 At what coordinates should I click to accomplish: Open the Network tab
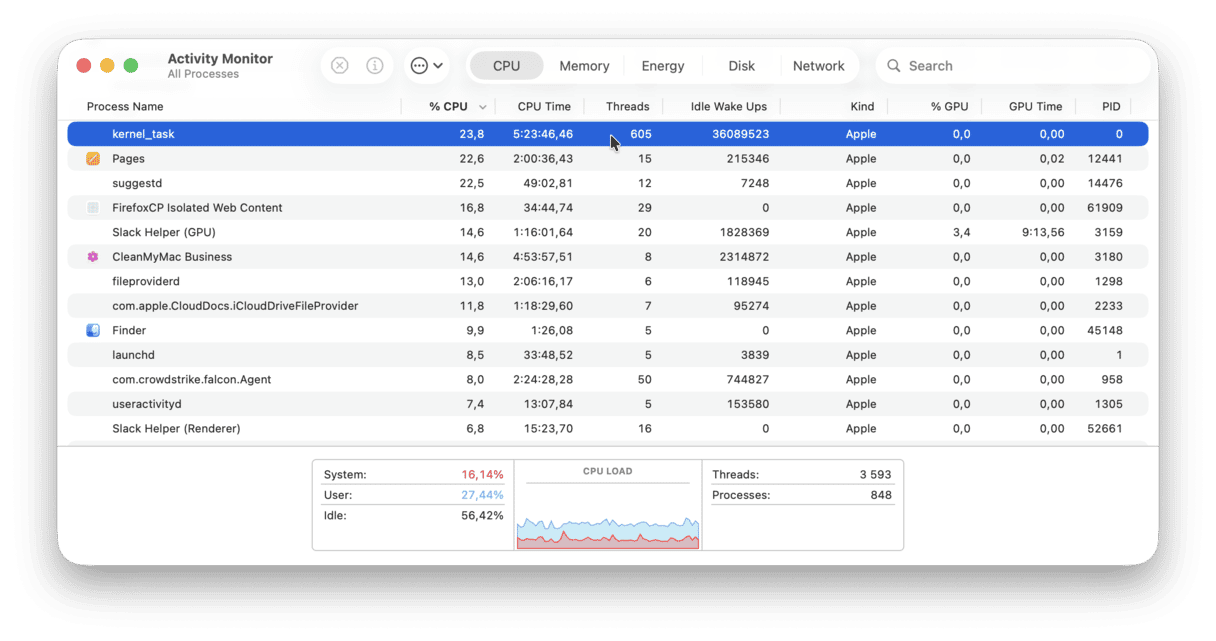coord(819,65)
